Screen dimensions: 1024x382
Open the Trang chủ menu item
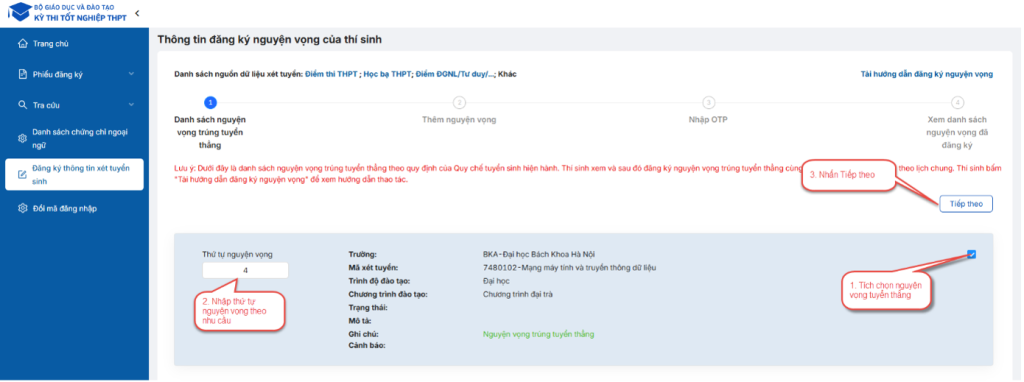click(74, 44)
